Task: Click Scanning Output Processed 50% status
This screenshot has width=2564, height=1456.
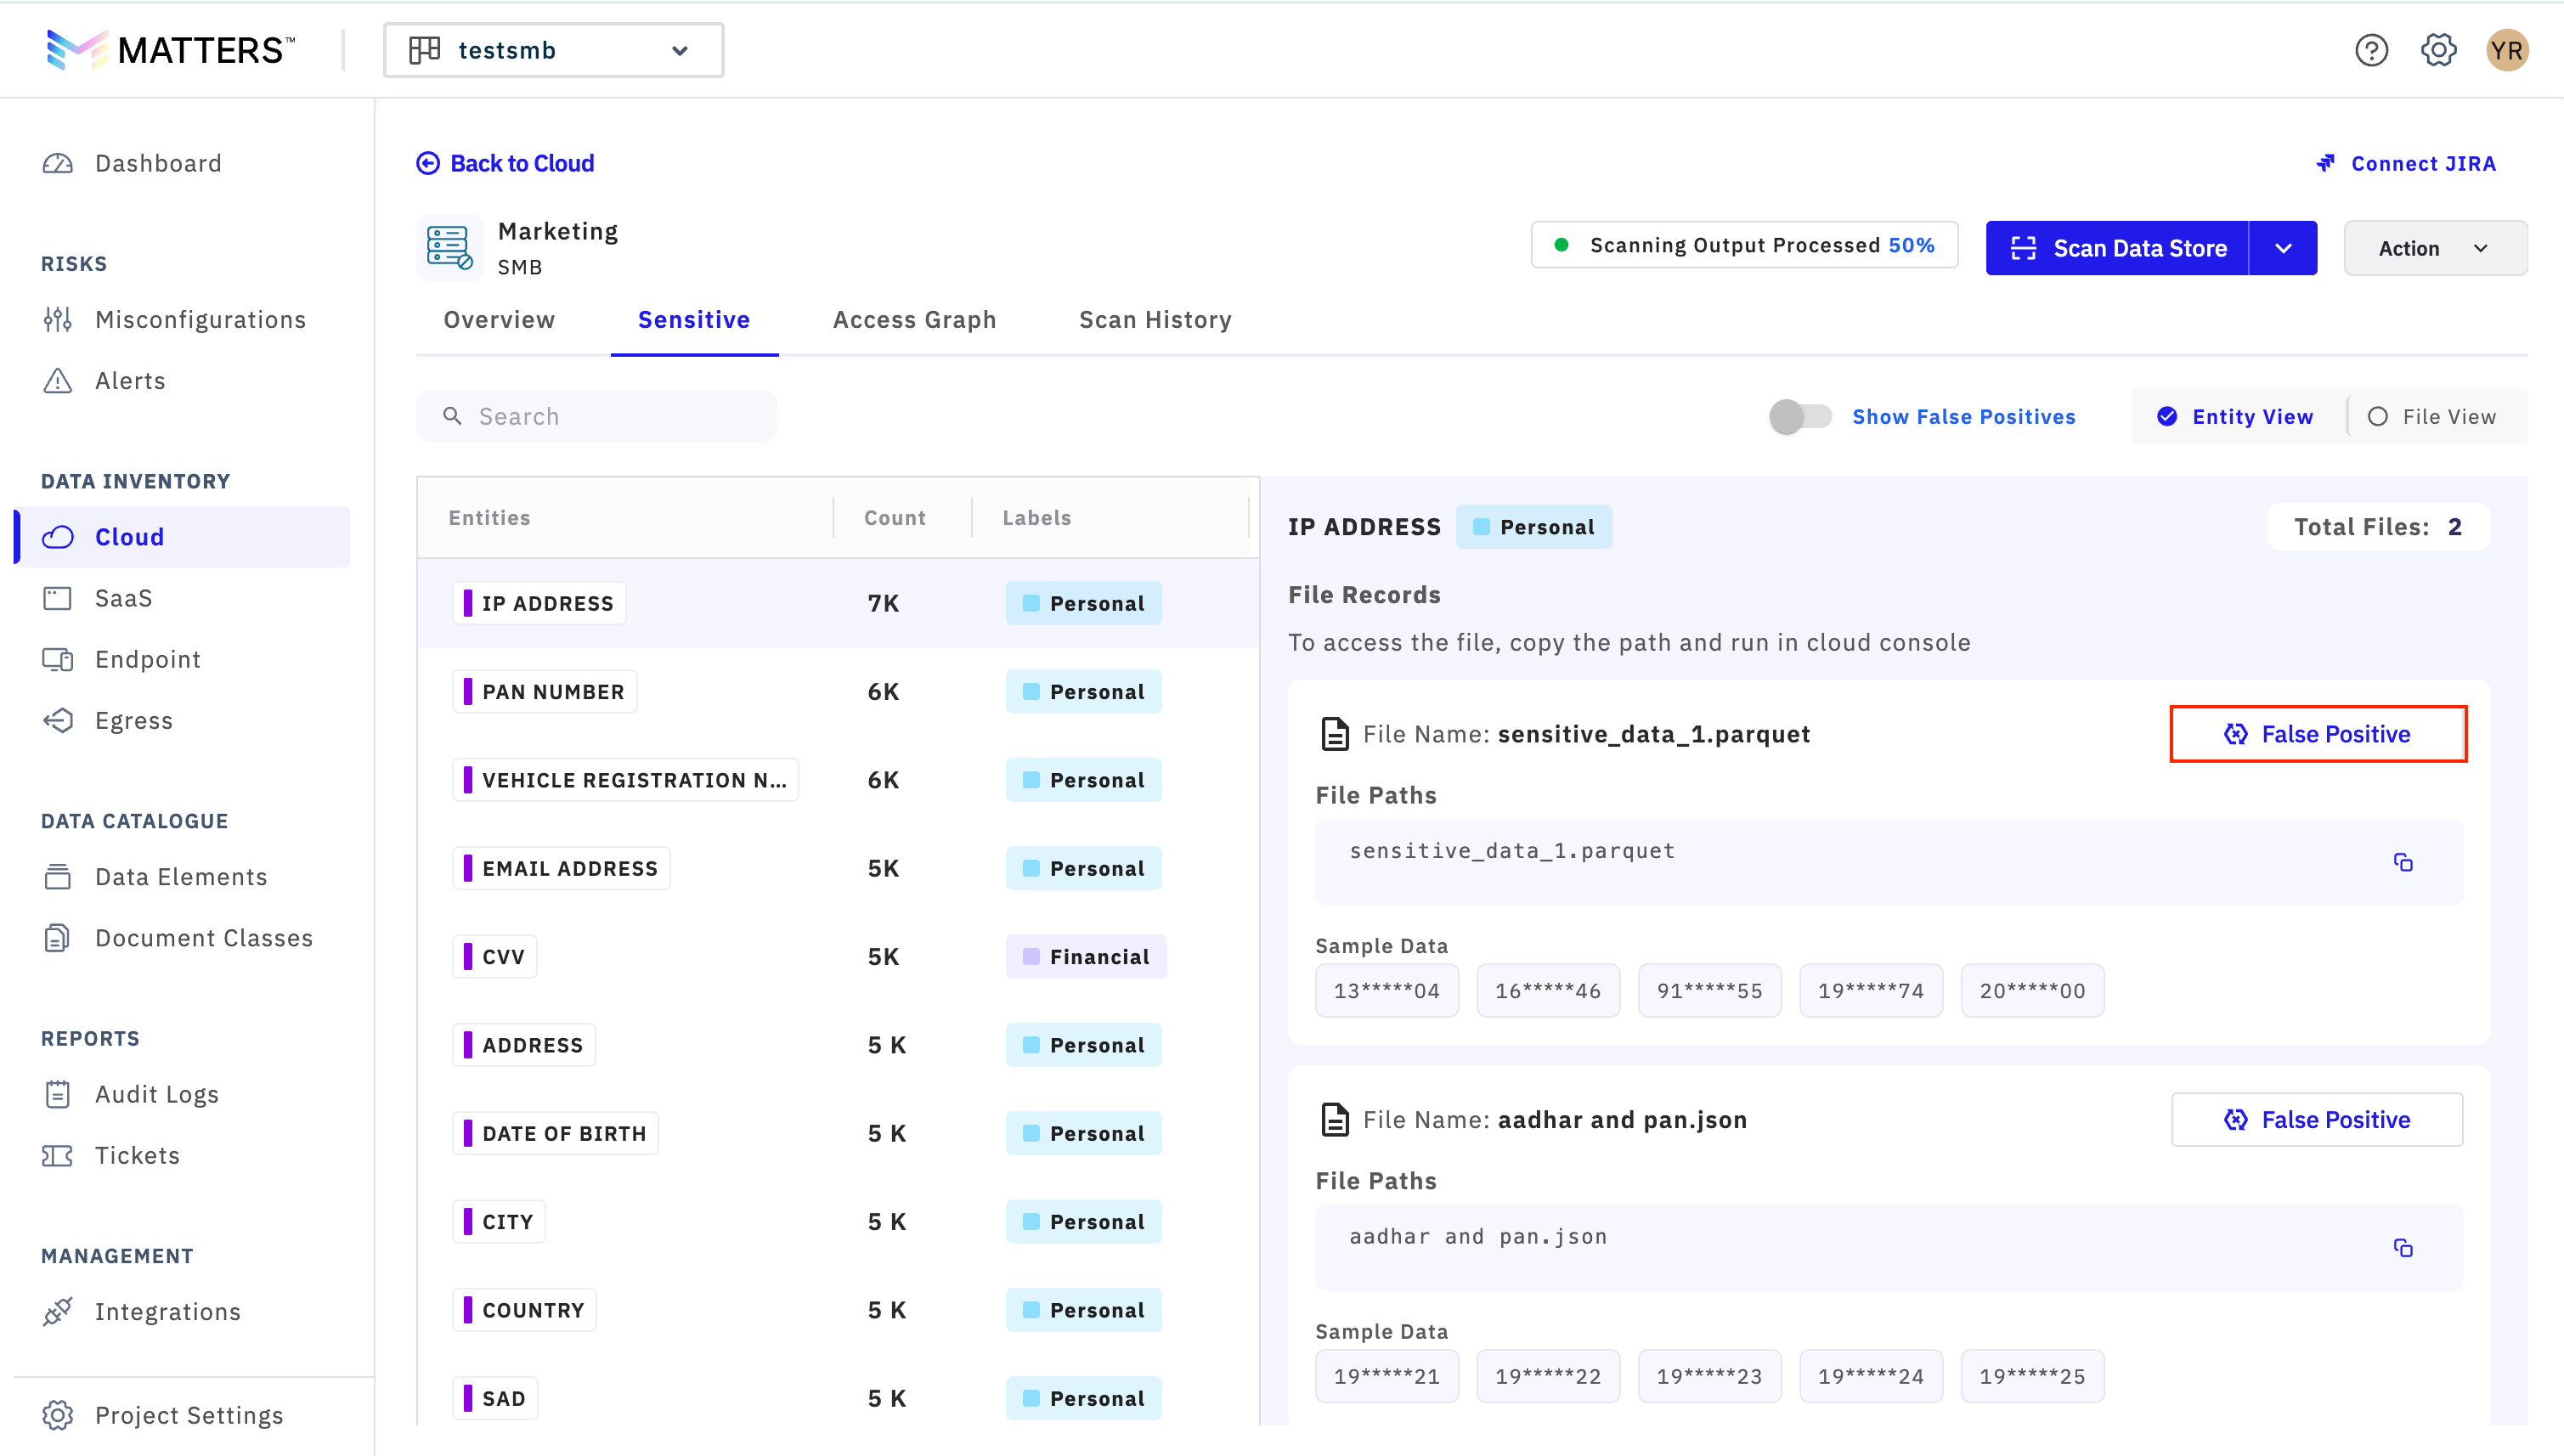Action: point(1744,245)
